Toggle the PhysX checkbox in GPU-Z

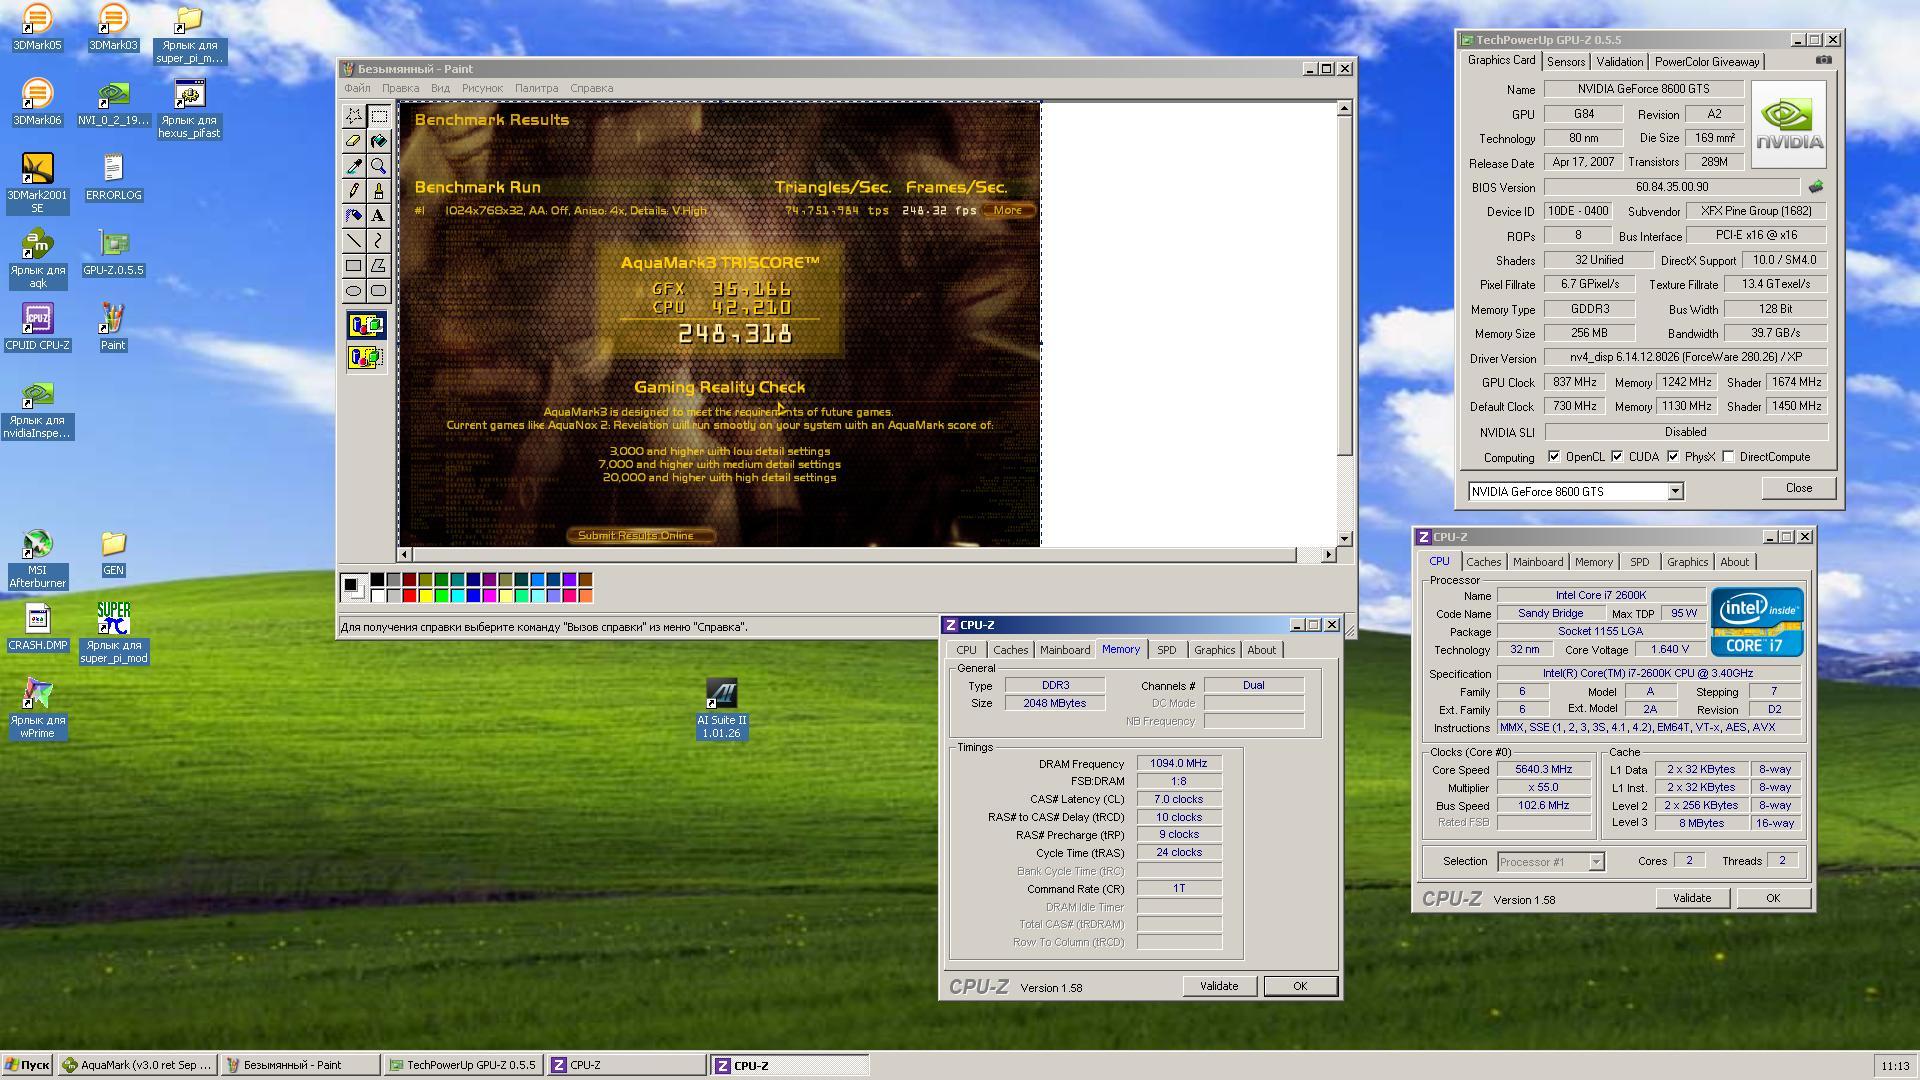pos(1673,457)
